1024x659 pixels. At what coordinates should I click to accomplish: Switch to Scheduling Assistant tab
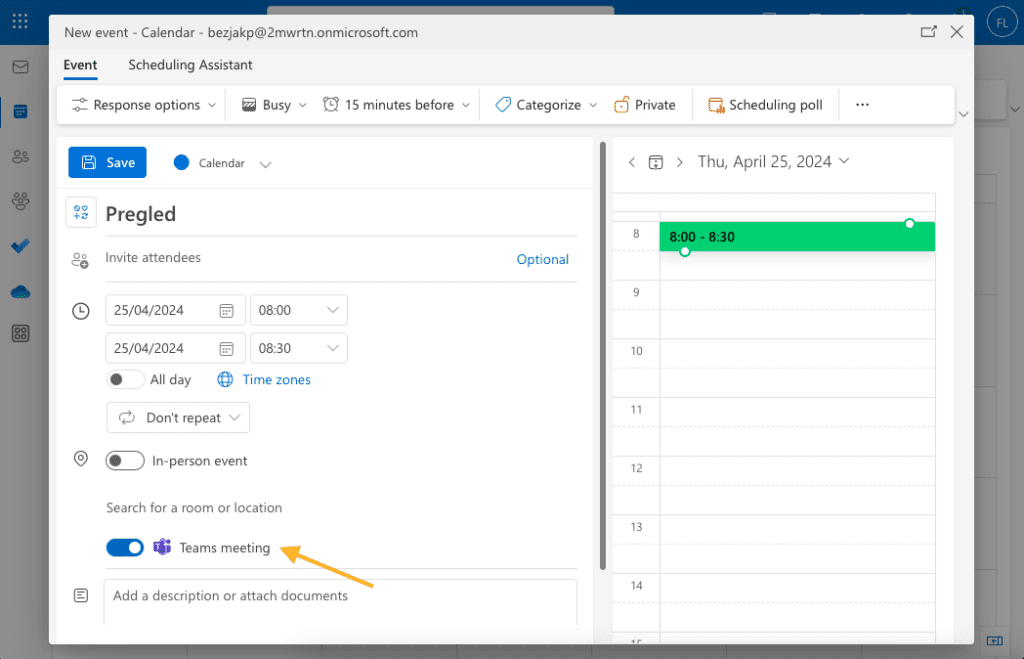(x=190, y=65)
